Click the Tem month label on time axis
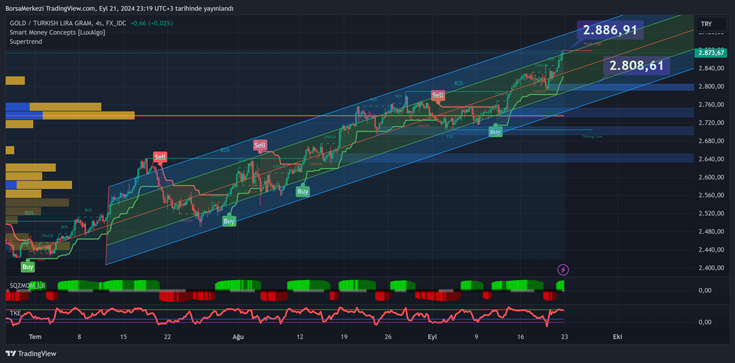735x363 pixels. [x=34, y=337]
